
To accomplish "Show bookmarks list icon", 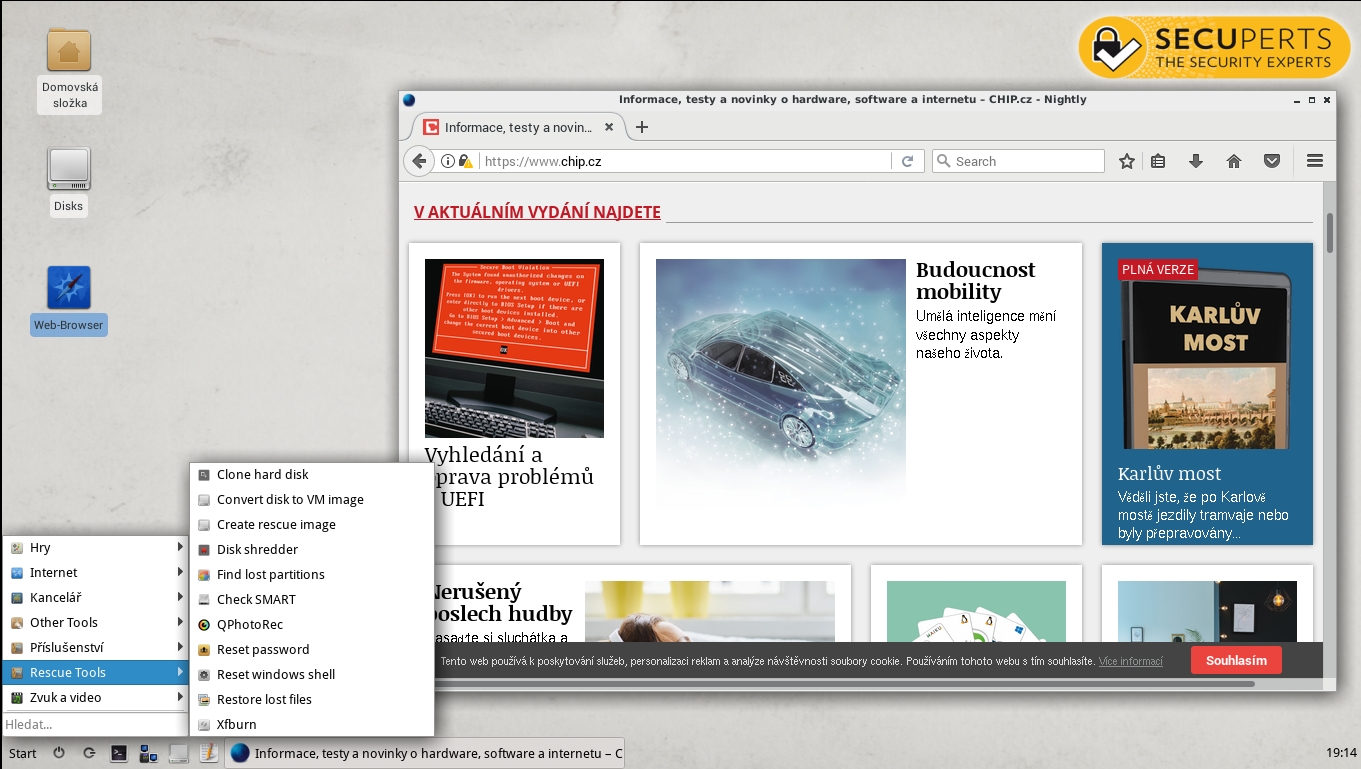I will tap(1158, 161).
